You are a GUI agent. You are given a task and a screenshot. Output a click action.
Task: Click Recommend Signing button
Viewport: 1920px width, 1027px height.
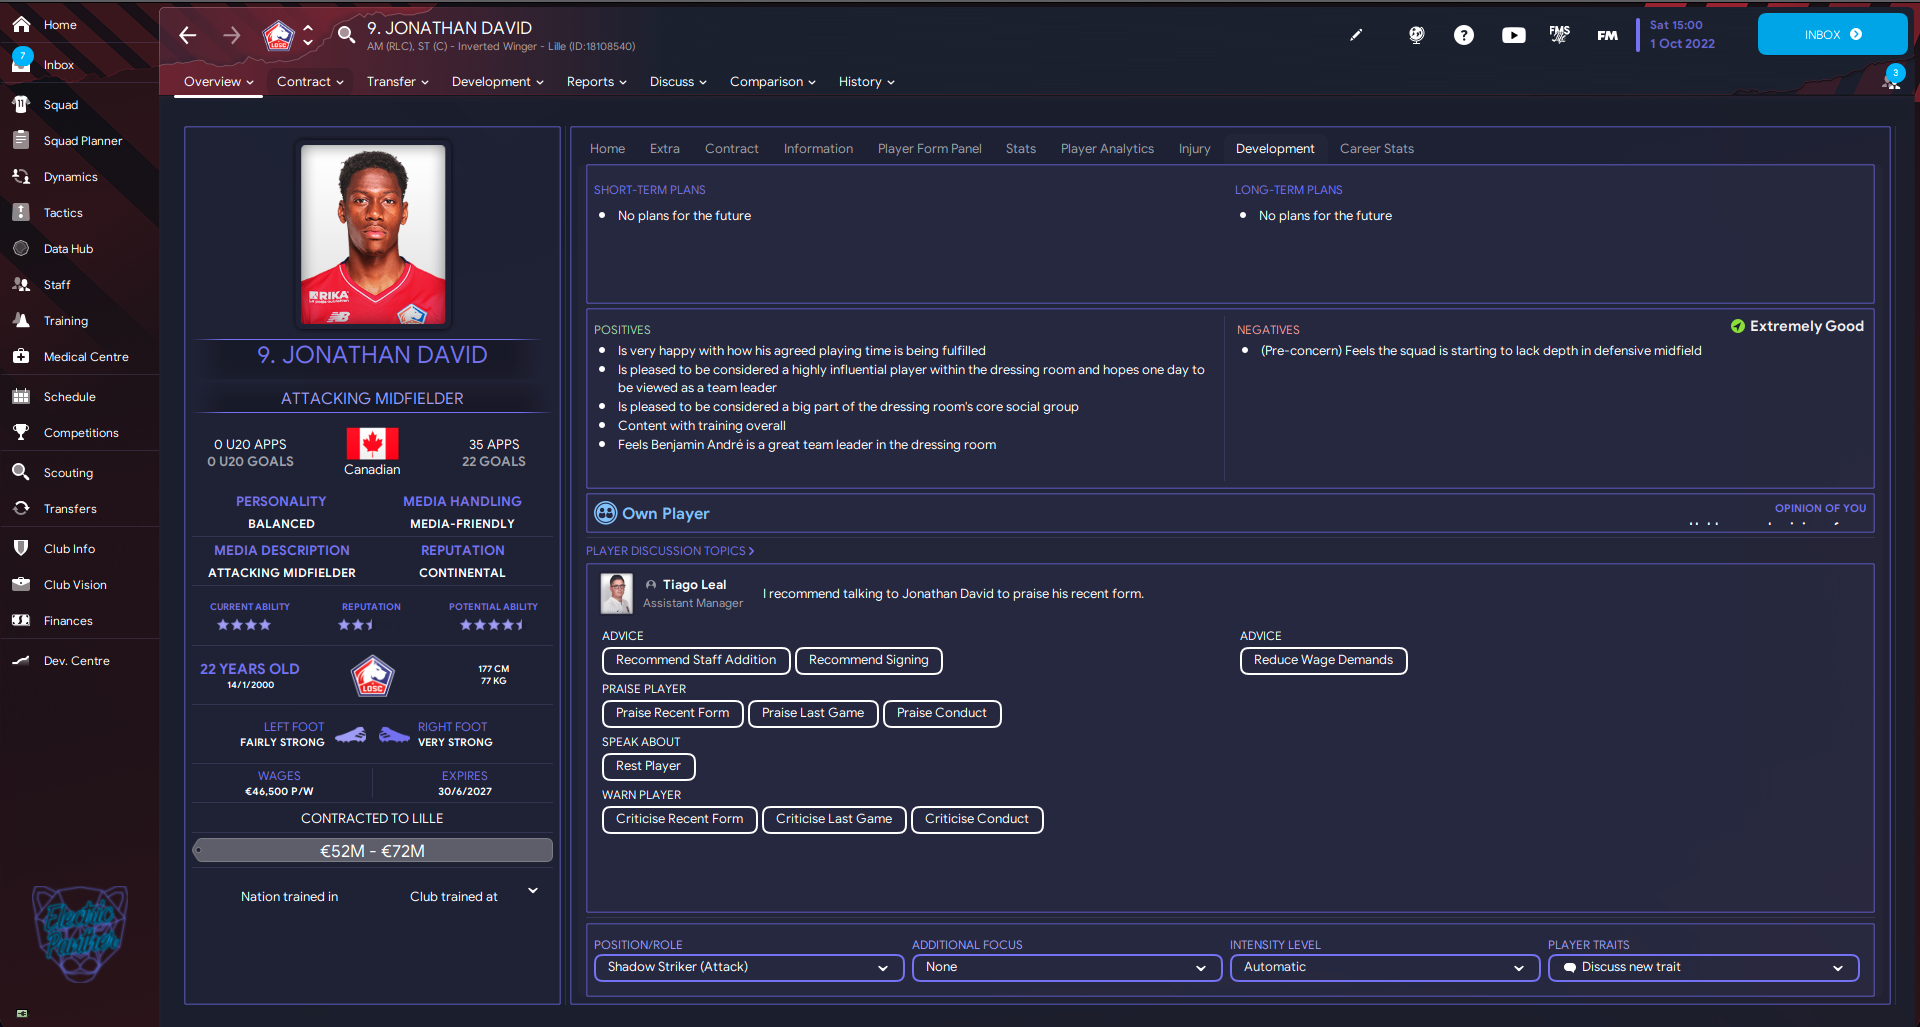[x=868, y=661]
